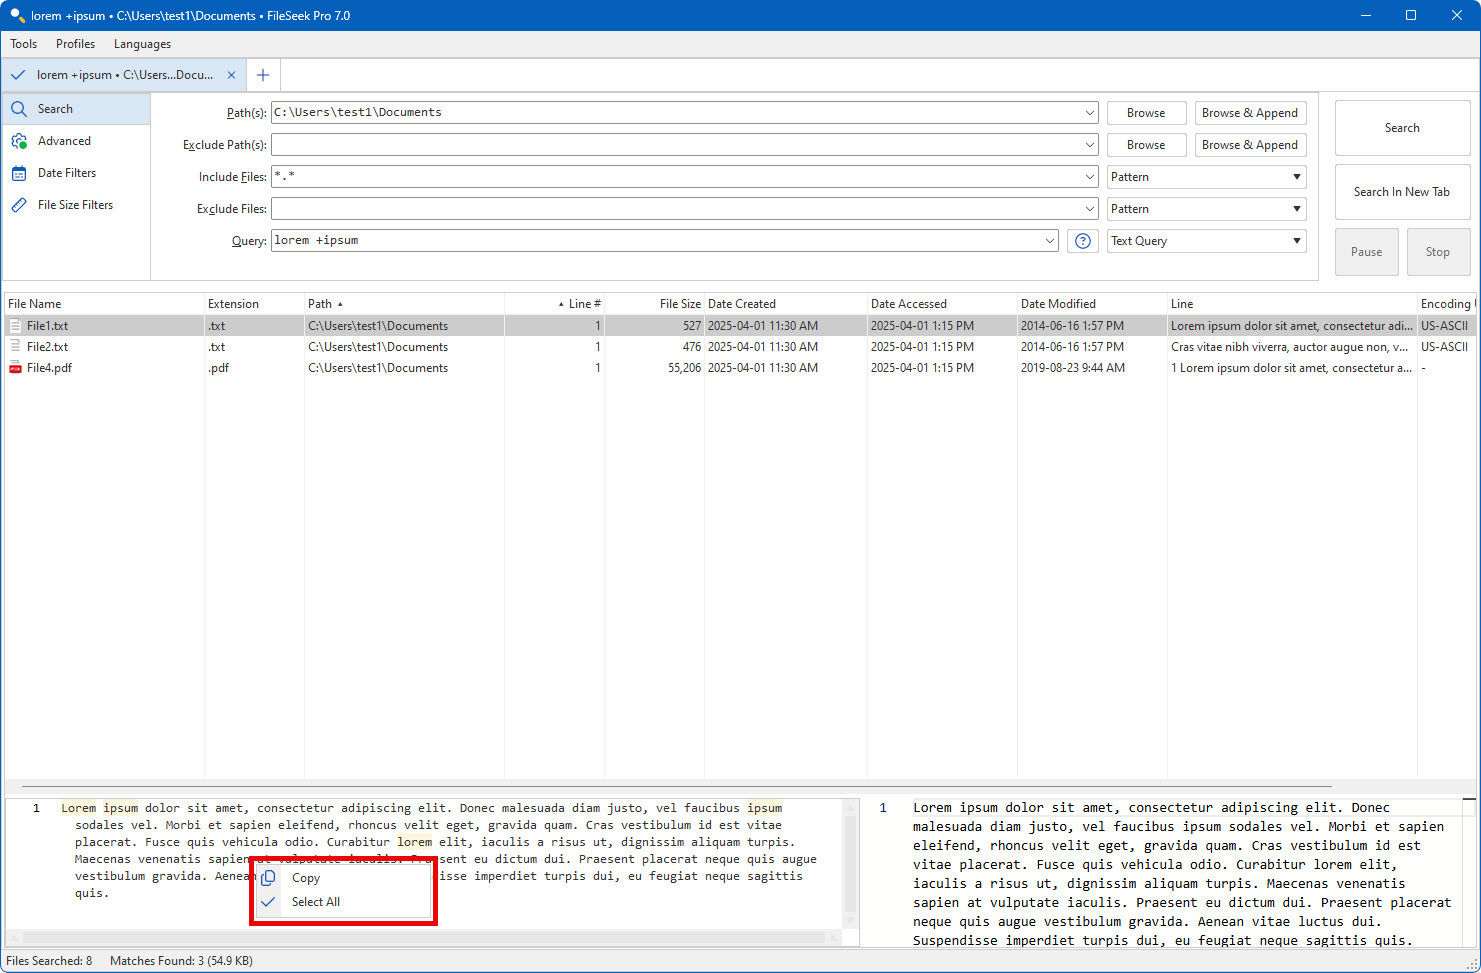This screenshot has width=1481, height=973.
Task: Click Browse button for Exclude Path(s)
Action: pyautogui.click(x=1146, y=145)
